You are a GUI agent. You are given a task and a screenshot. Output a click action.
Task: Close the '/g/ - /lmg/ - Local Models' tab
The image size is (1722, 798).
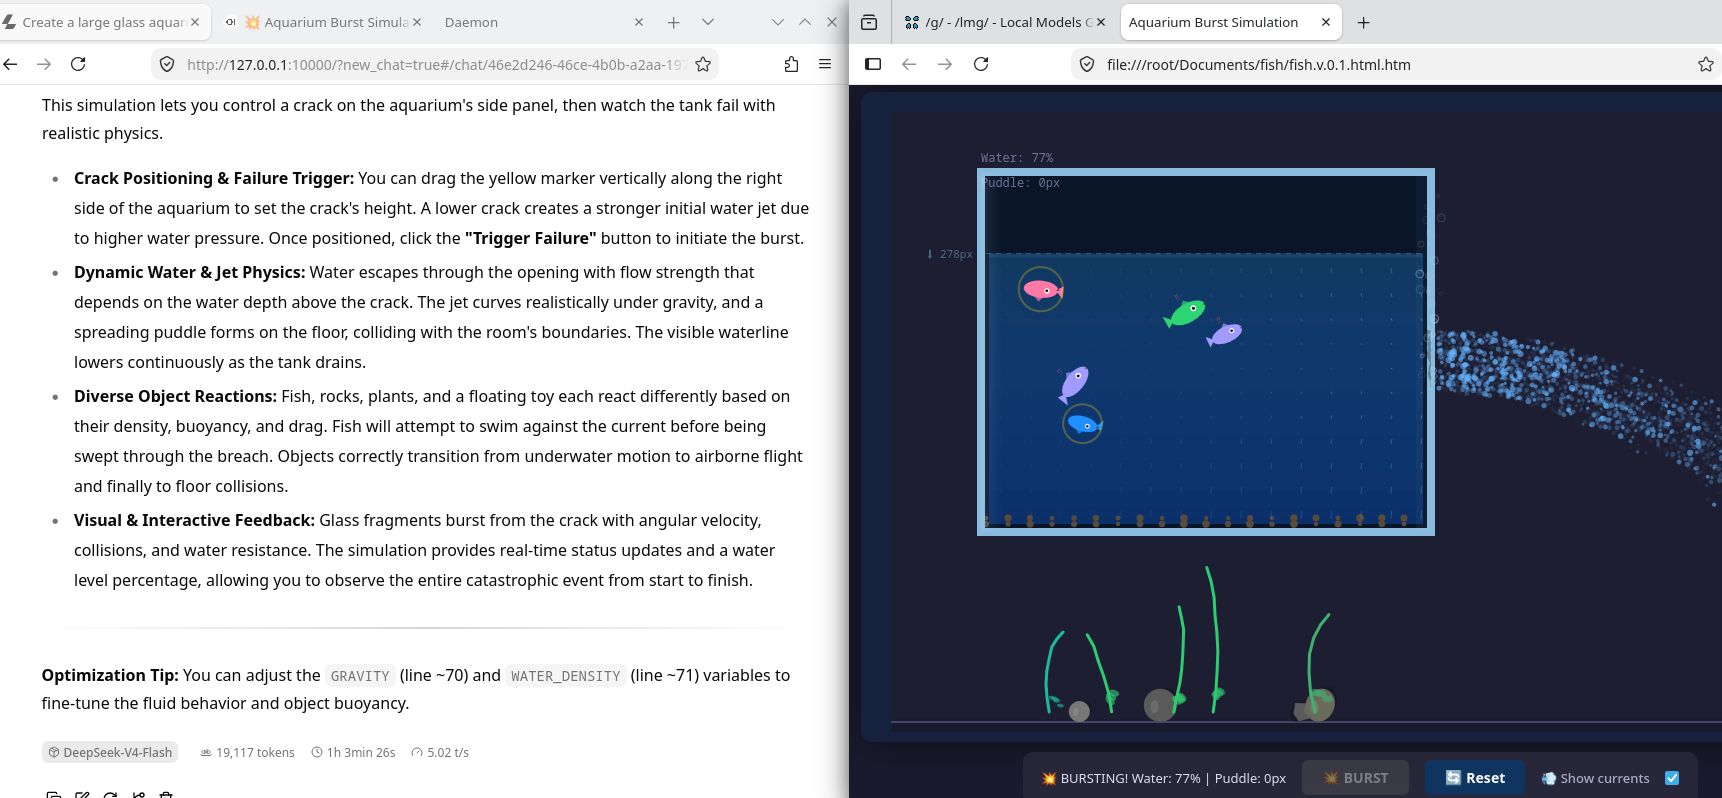pos(1101,22)
